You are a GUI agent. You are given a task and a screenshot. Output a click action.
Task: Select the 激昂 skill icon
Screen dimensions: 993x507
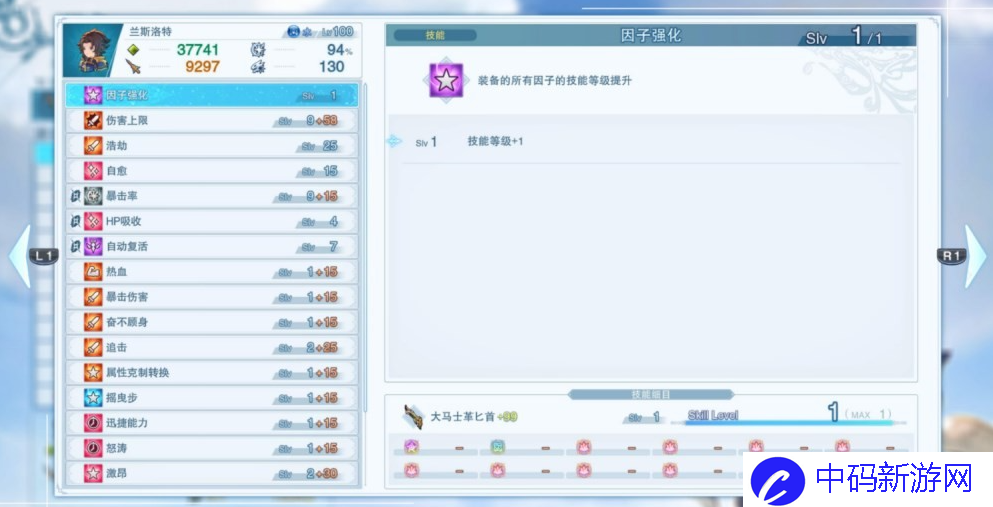click(x=93, y=473)
